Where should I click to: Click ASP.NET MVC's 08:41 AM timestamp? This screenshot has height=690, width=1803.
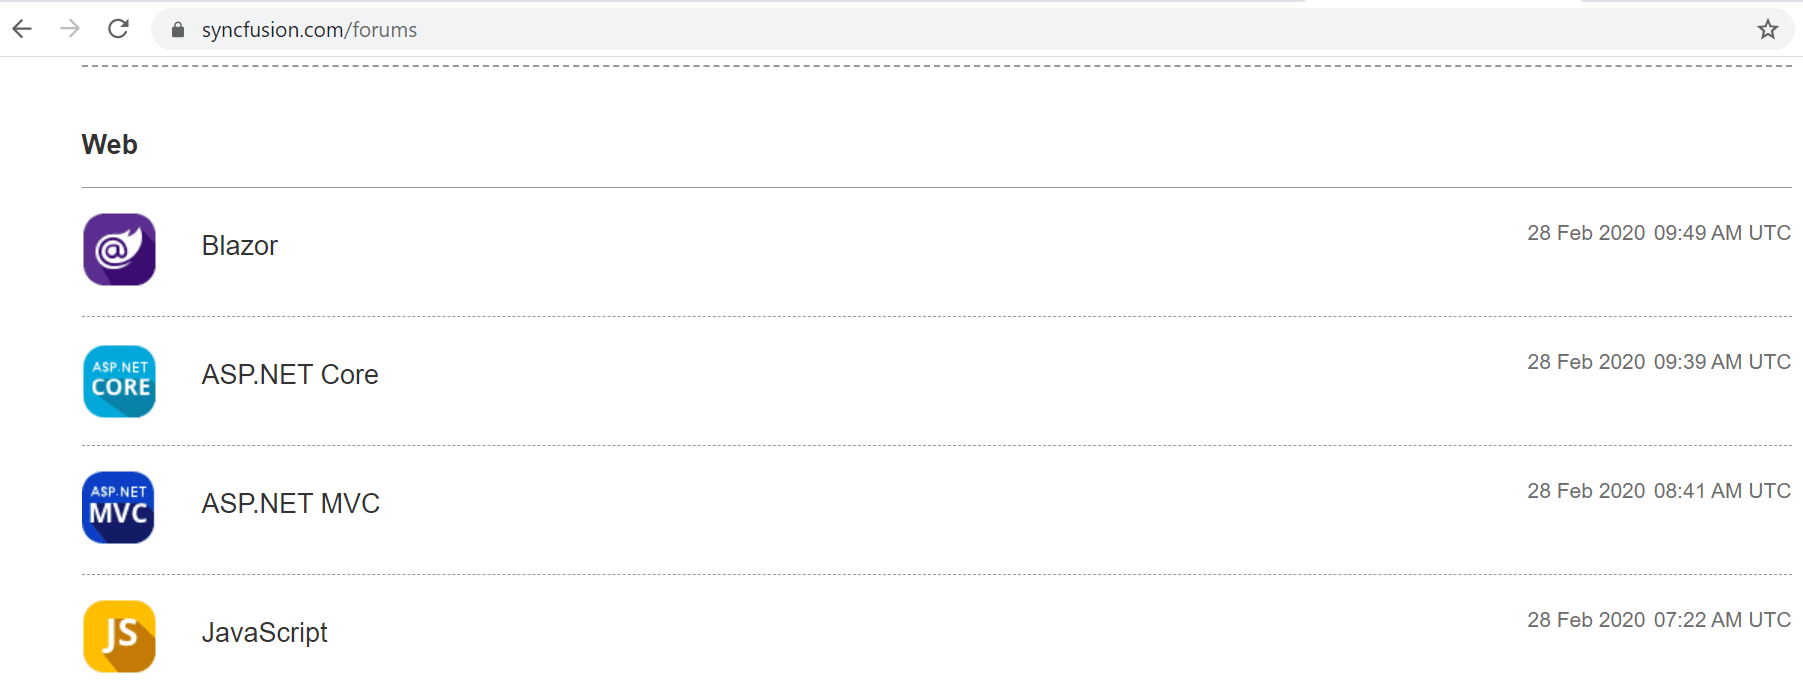[1658, 491]
